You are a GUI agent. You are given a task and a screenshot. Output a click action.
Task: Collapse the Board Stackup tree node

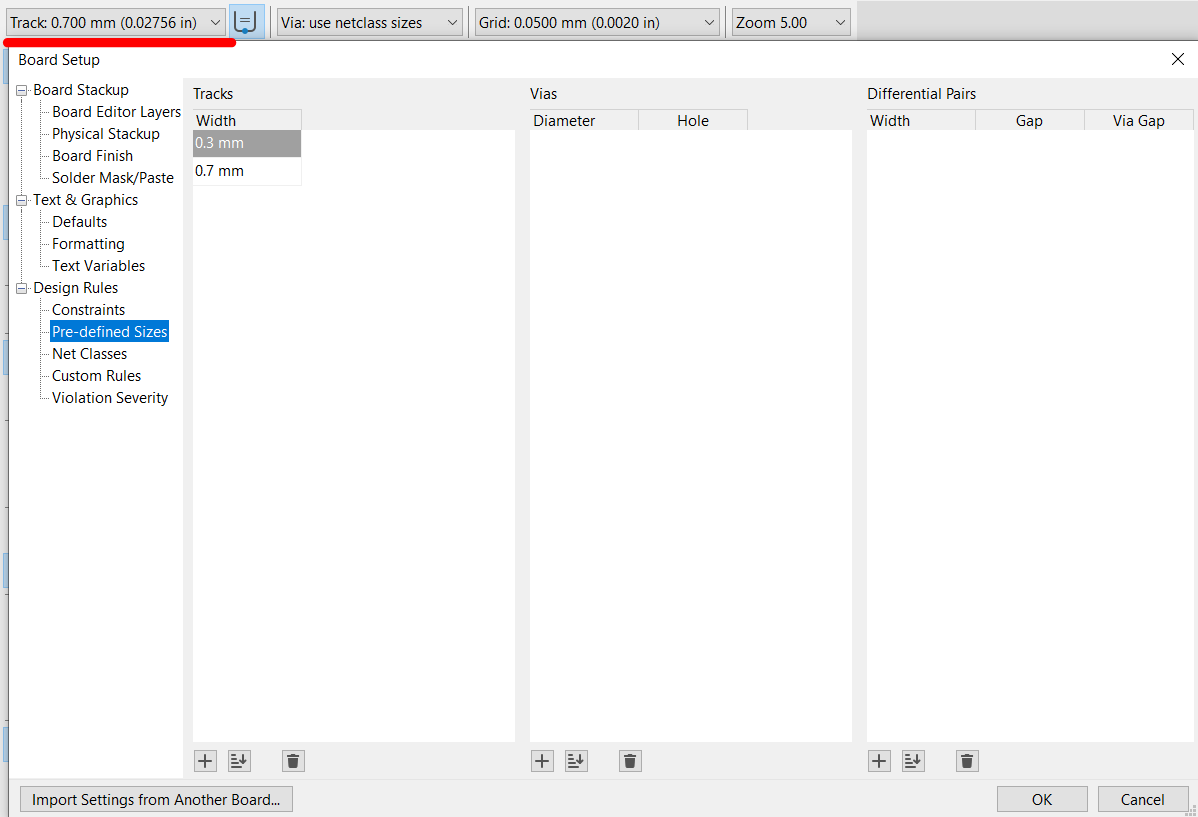click(22, 90)
